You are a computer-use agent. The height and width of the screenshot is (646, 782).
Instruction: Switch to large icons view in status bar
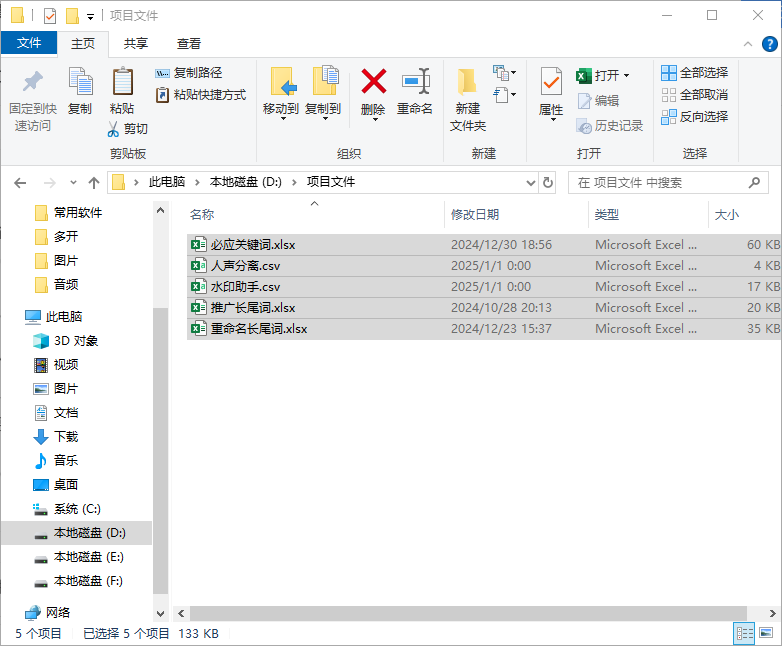(767, 633)
